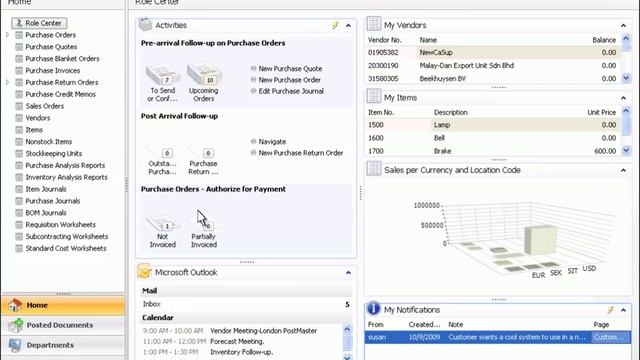
Task: Click the New Purchase Return Order link
Action: [301, 153]
